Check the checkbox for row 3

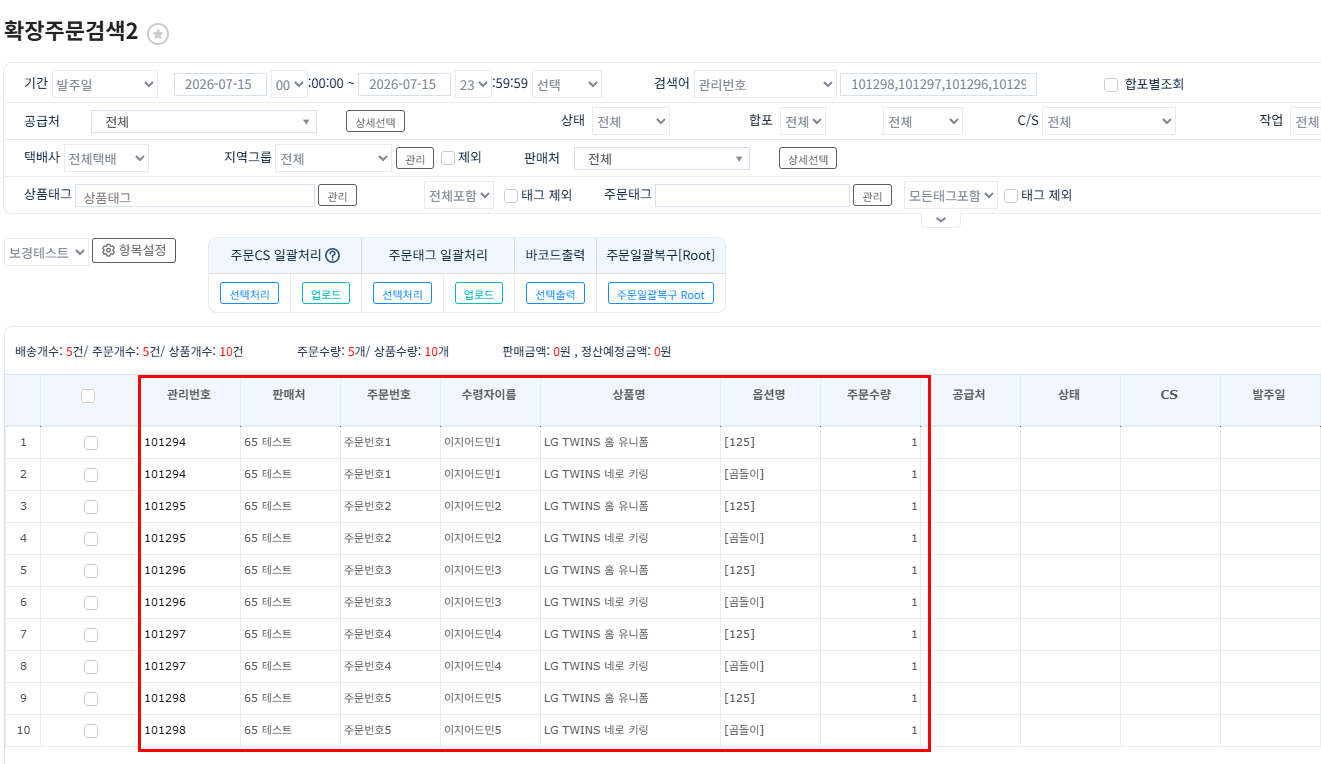pos(91,506)
